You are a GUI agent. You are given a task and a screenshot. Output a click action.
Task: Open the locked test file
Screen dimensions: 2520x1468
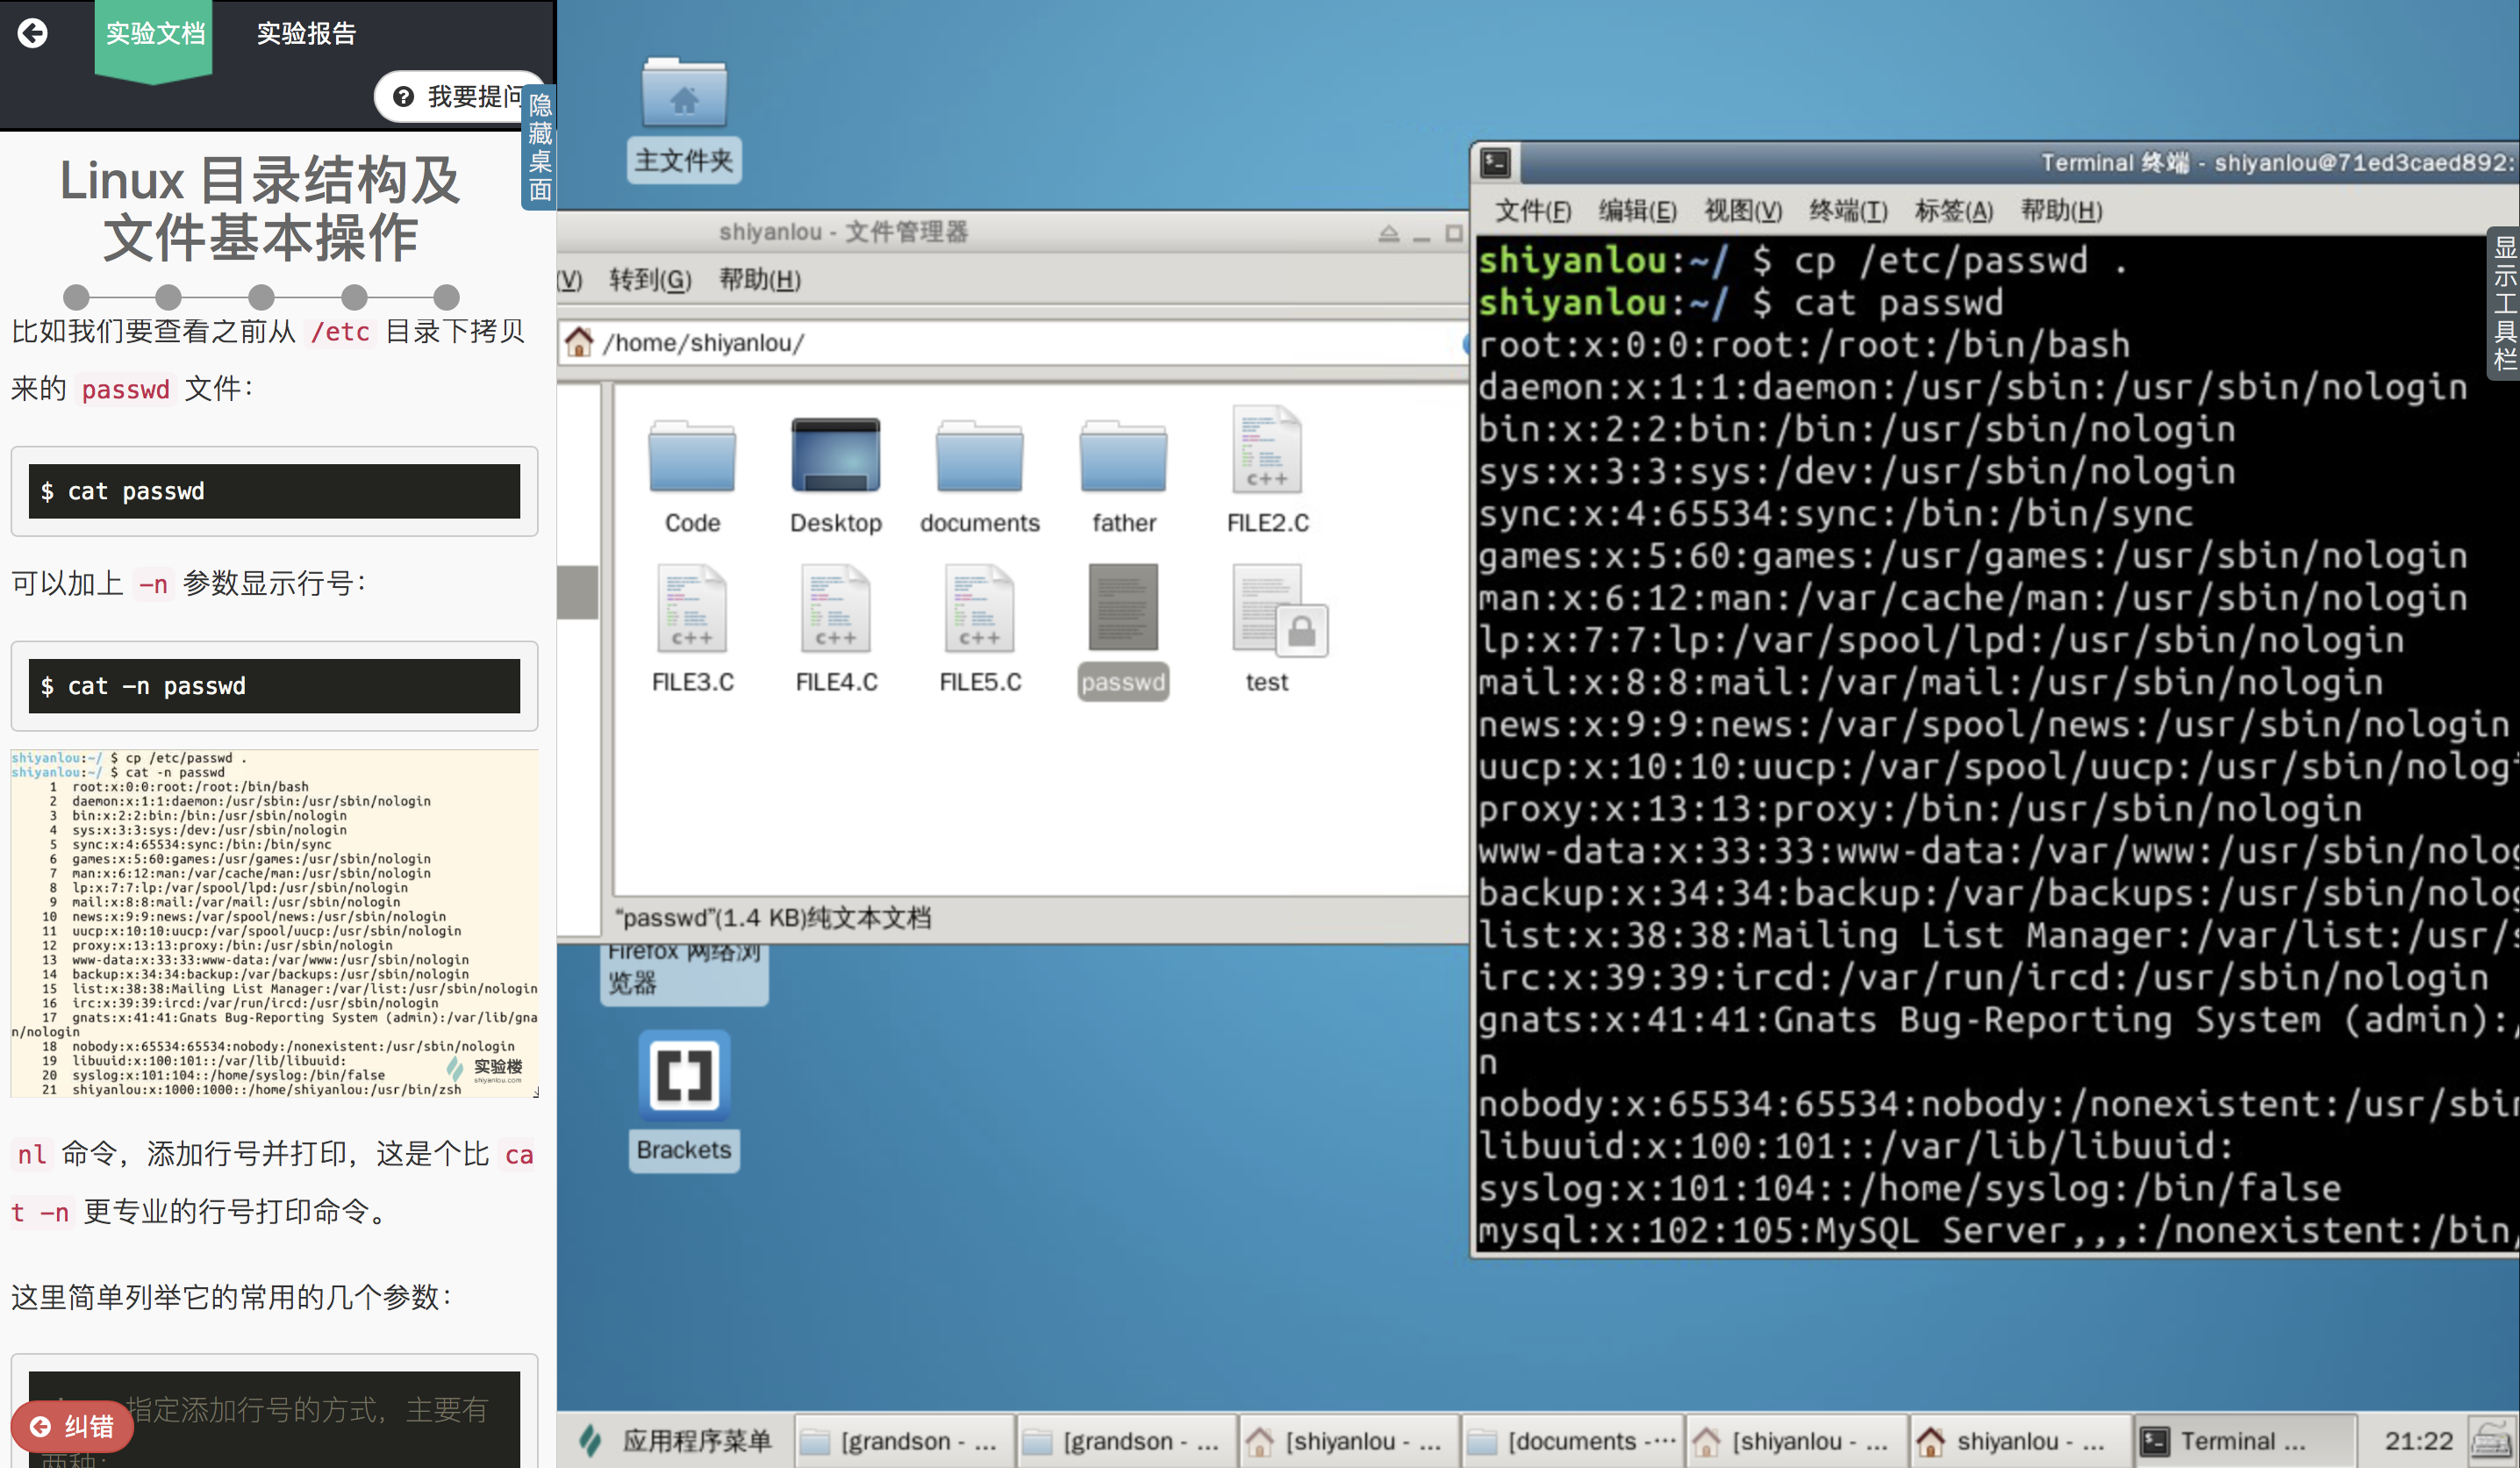coord(1268,608)
